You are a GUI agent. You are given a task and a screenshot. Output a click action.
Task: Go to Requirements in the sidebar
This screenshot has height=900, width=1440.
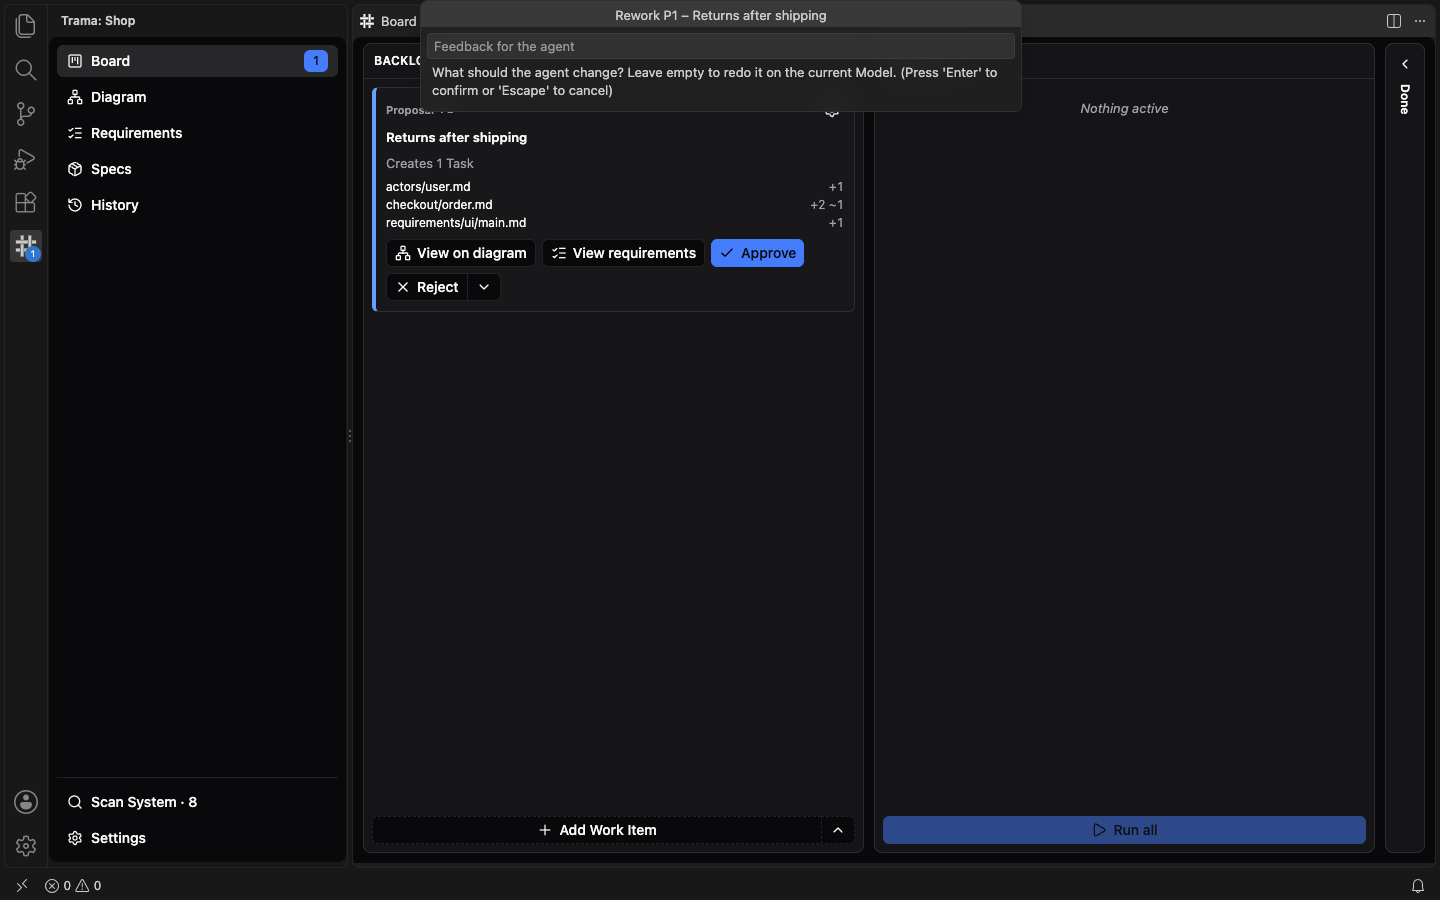[x=197, y=133]
